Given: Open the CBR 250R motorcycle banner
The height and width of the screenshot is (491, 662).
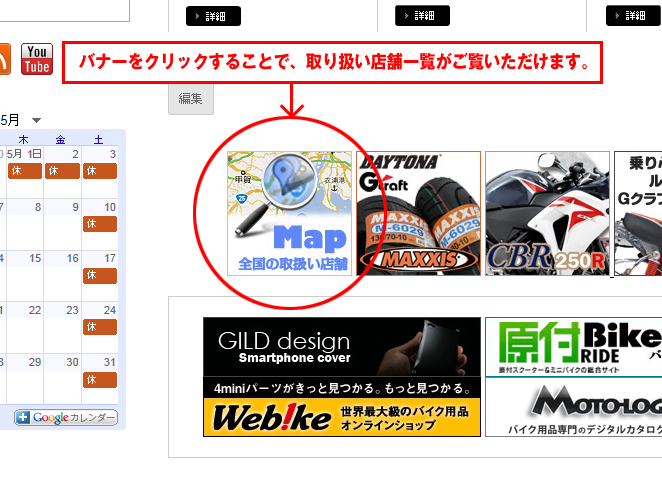Looking at the screenshot, I should 547,214.
